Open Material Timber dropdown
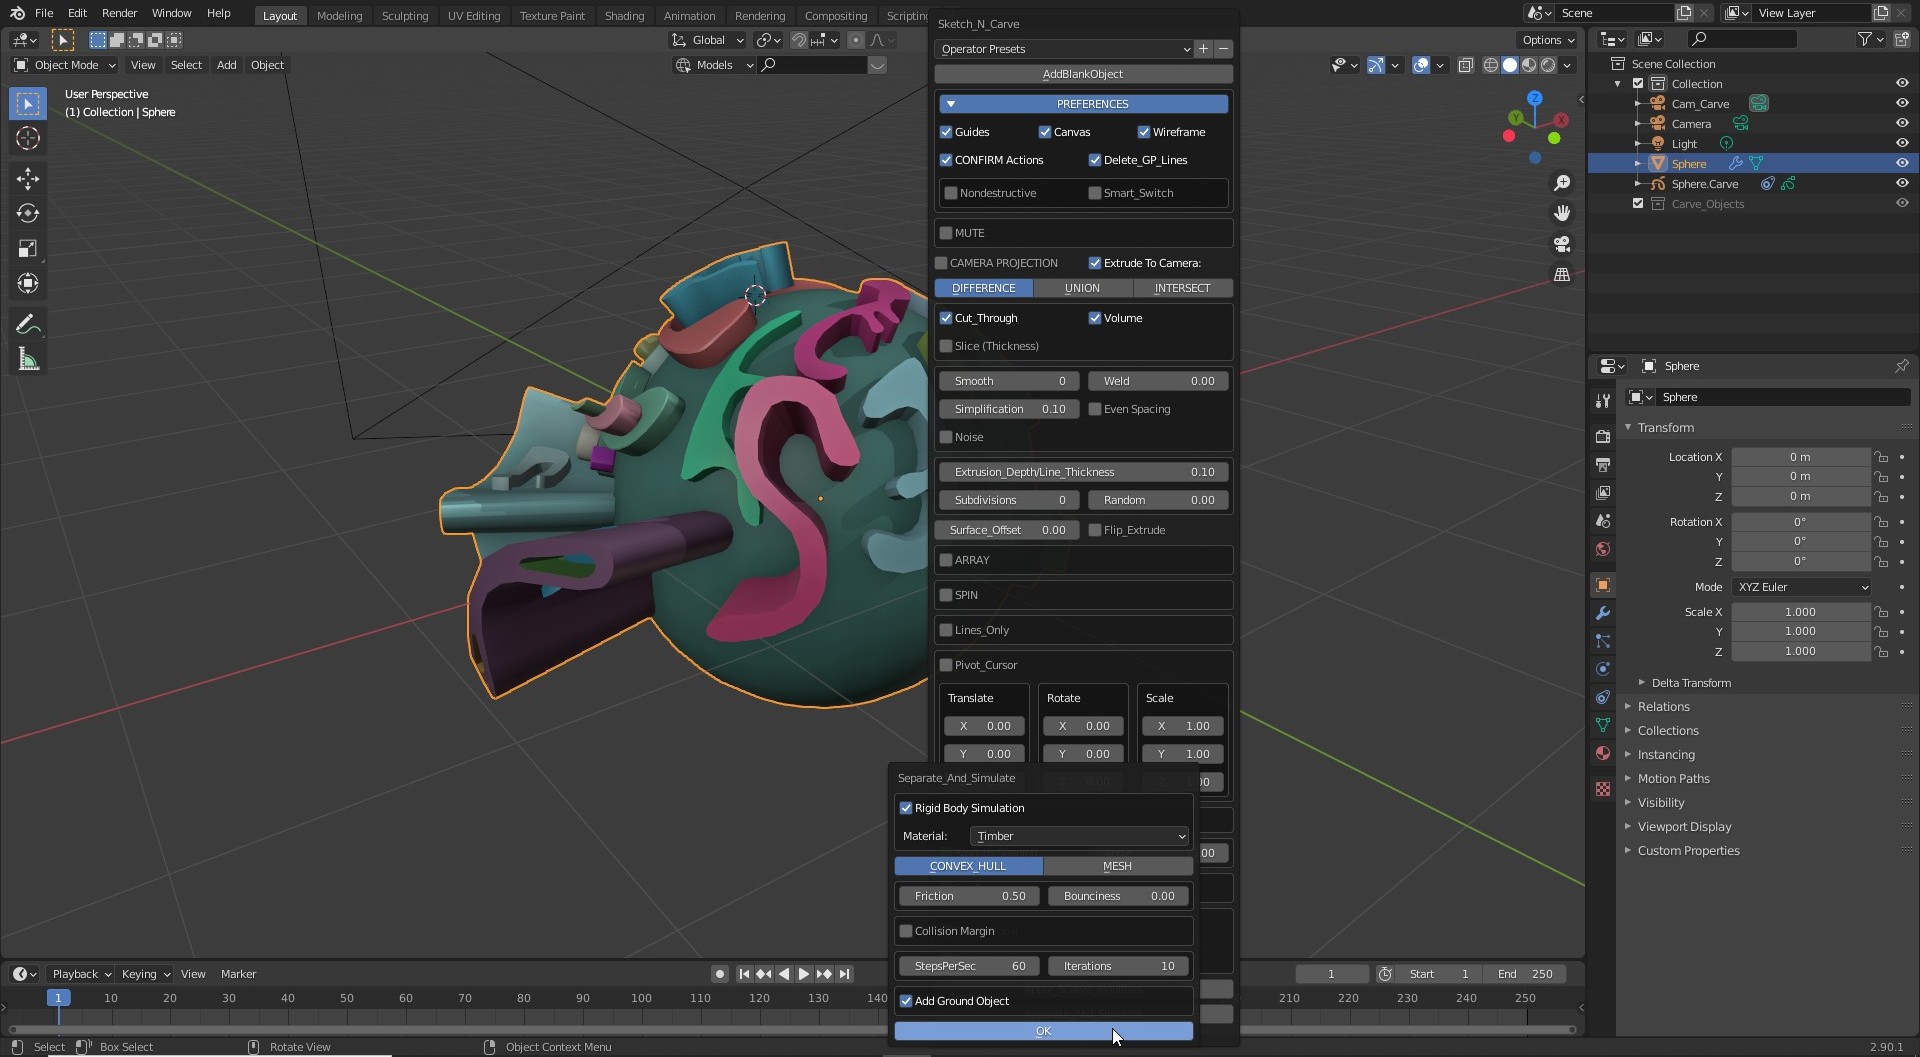The height and width of the screenshot is (1057, 1920). [1079, 836]
